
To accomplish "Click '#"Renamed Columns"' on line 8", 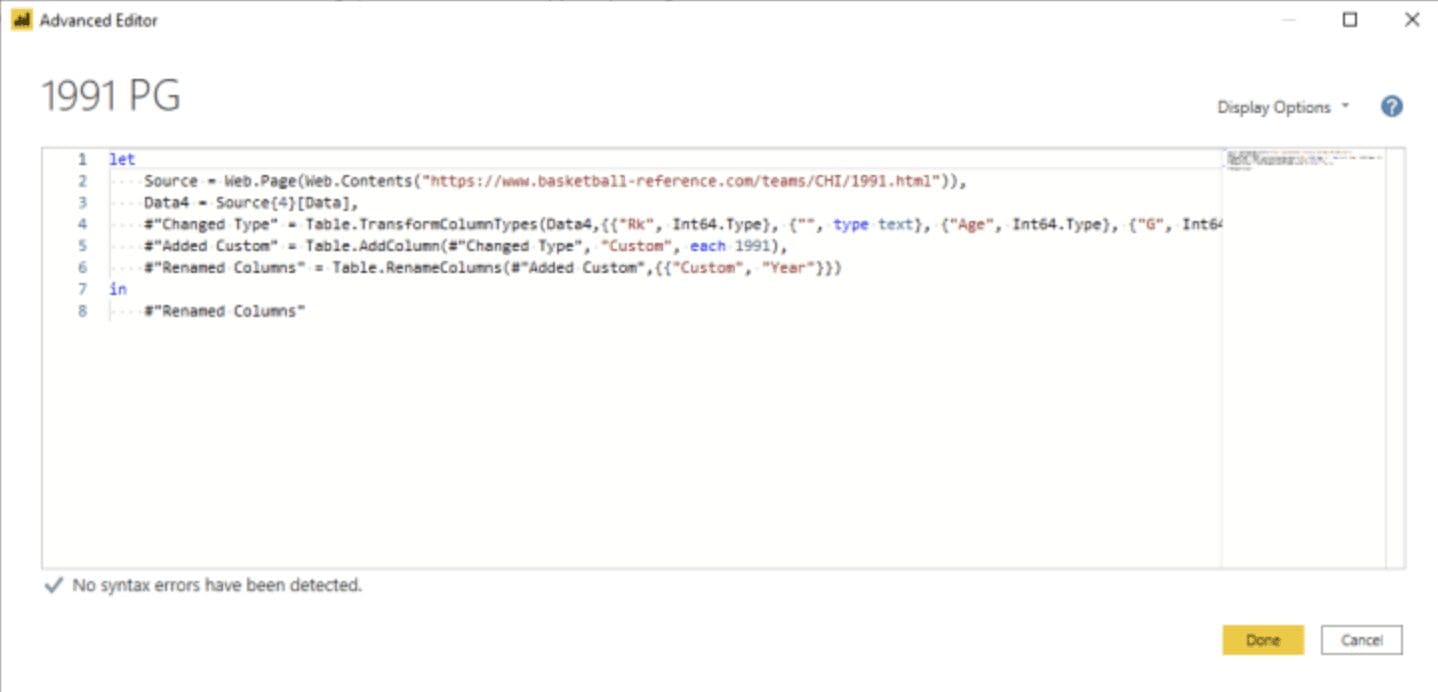I will point(224,311).
